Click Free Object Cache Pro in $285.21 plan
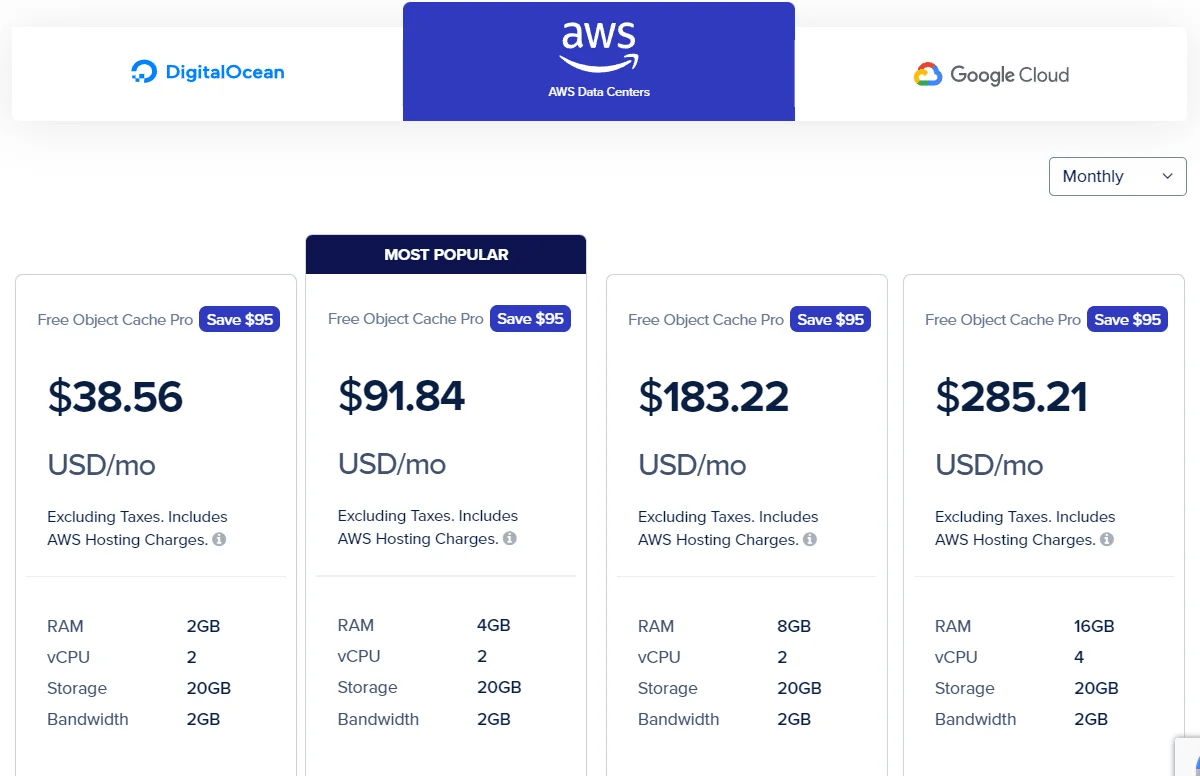The width and height of the screenshot is (1200, 776). pos(1003,320)
